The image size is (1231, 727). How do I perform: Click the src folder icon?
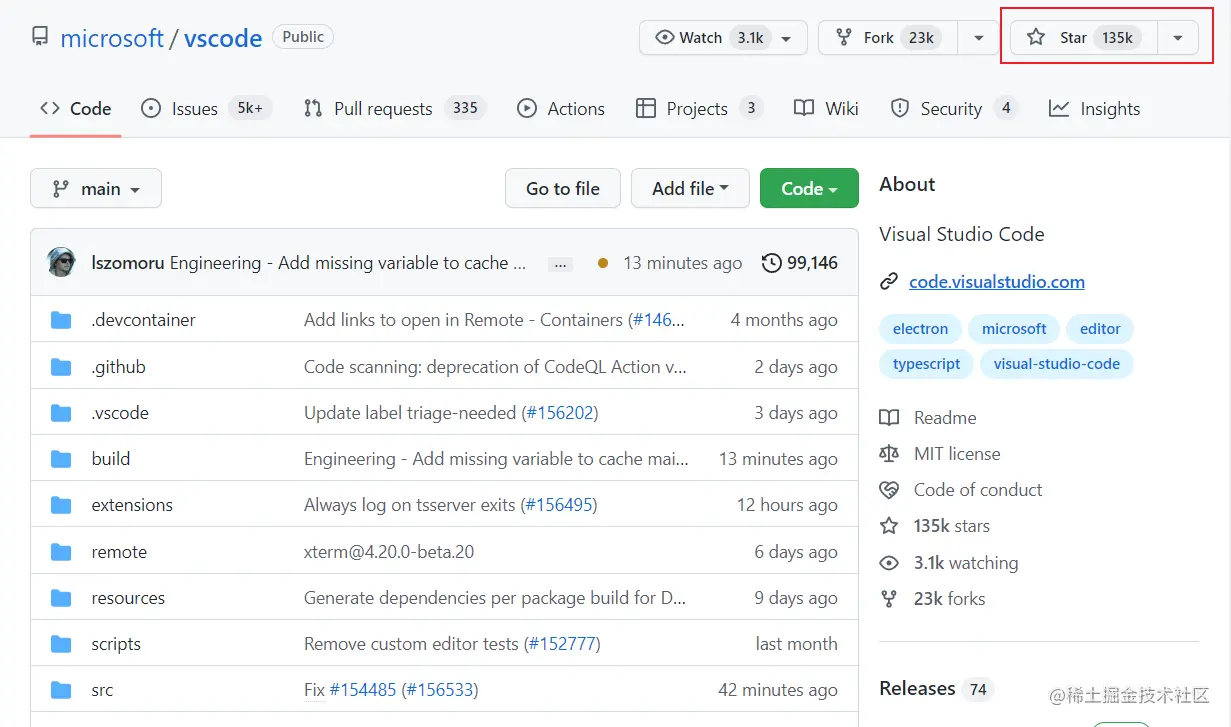coord(61,690)
